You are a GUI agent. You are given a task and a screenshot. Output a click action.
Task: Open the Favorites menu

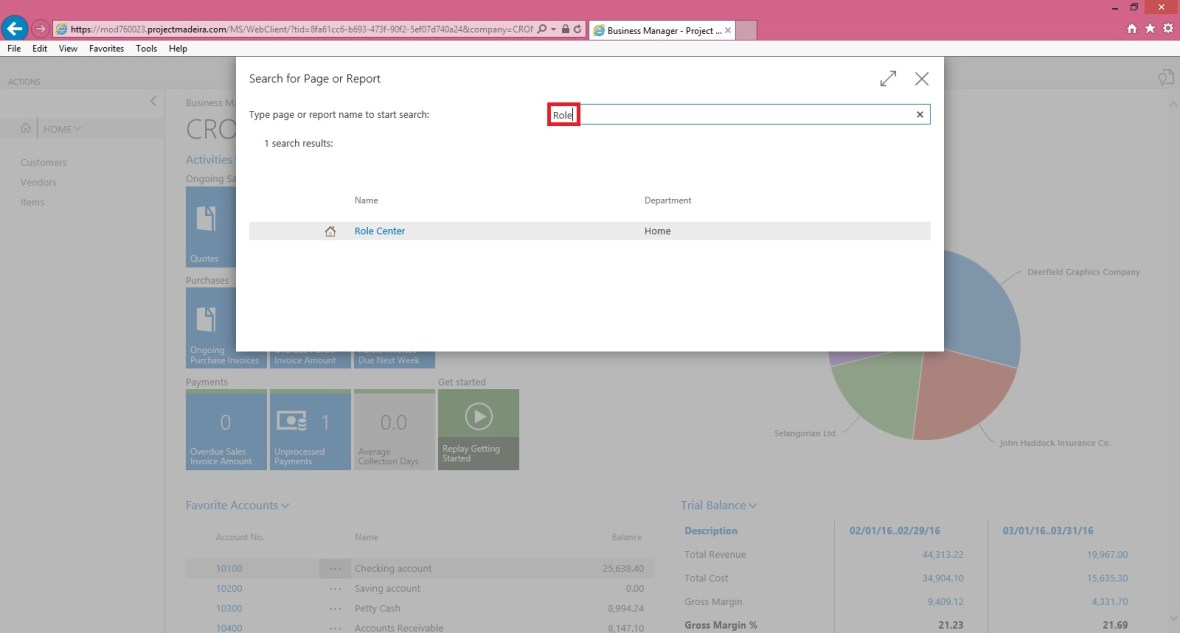[x=106, y=48]
